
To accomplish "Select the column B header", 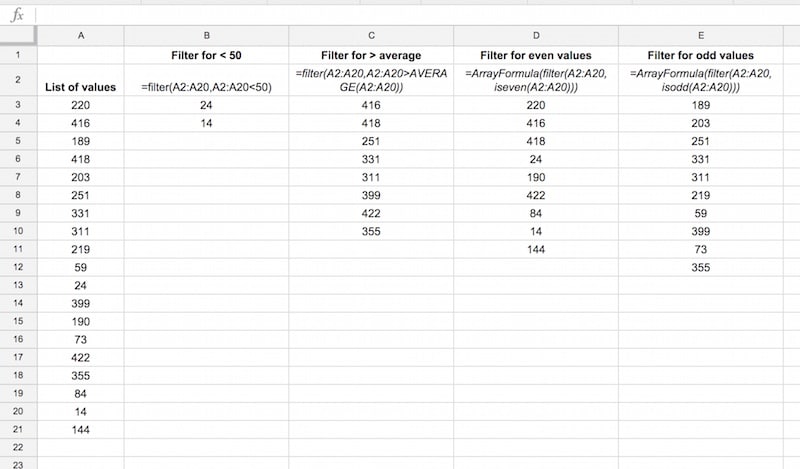I will tap(206, 35).
